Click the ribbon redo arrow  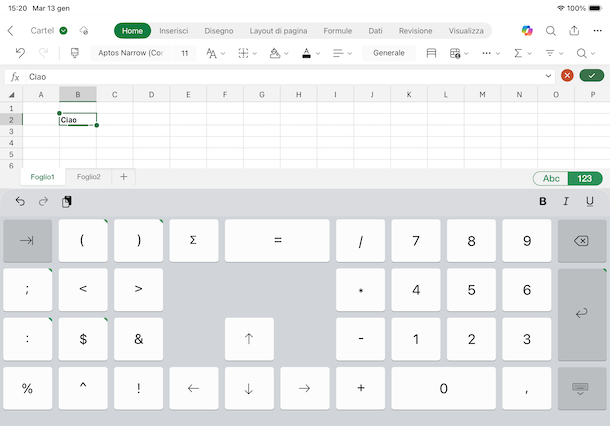pos(43,53)
